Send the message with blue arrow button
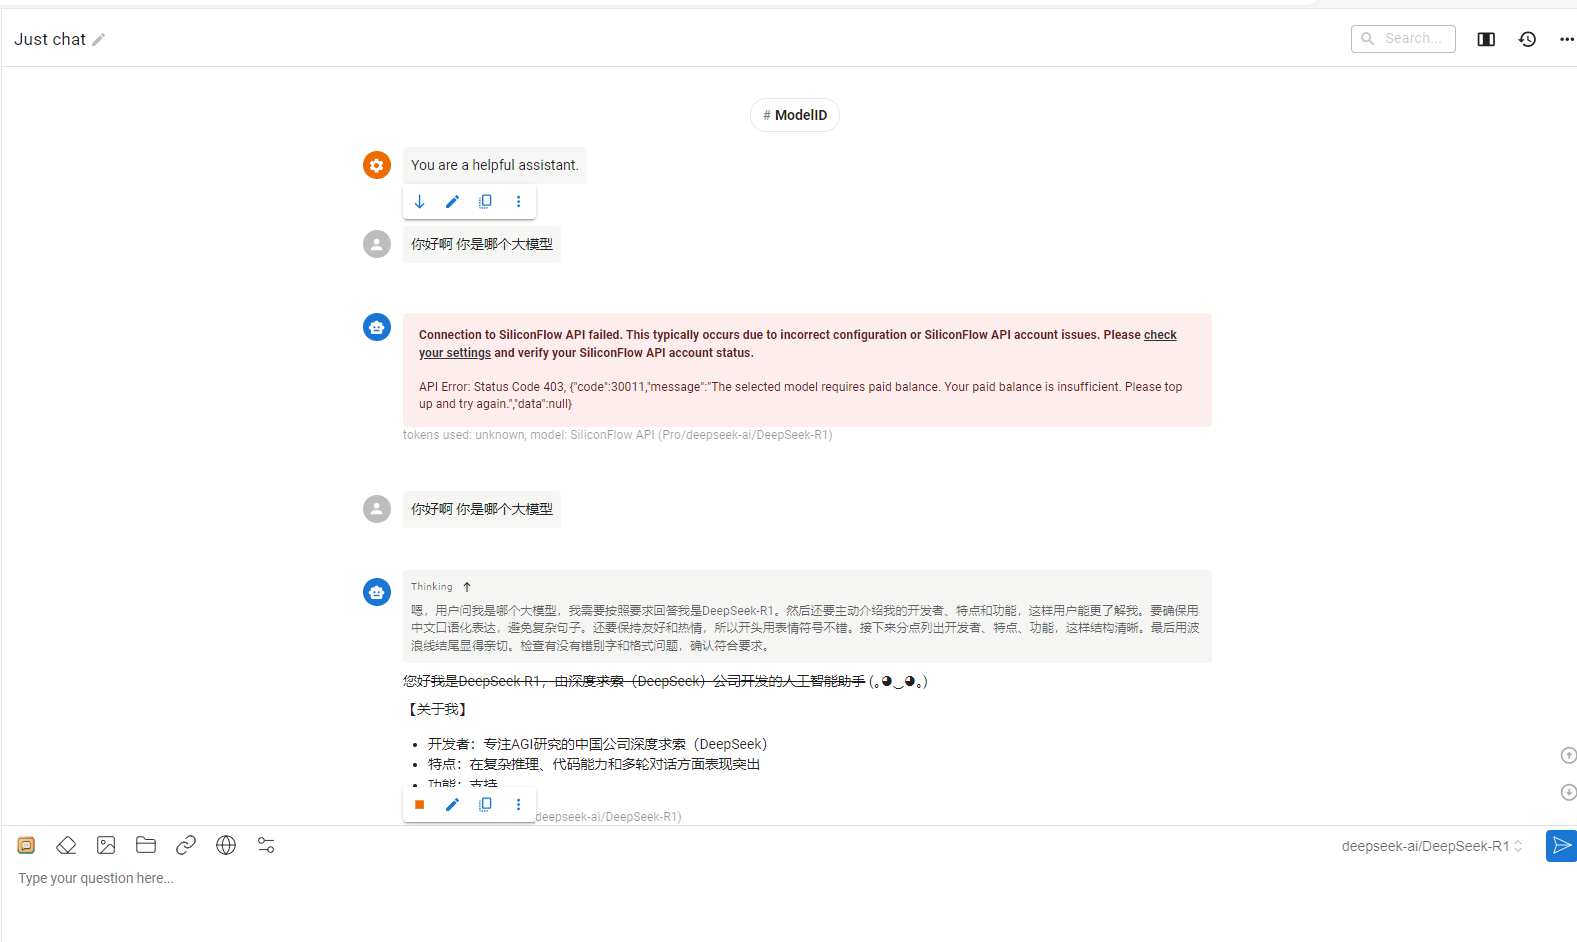The width and height of the screenshot is (1577, 942). [1561, 846]
